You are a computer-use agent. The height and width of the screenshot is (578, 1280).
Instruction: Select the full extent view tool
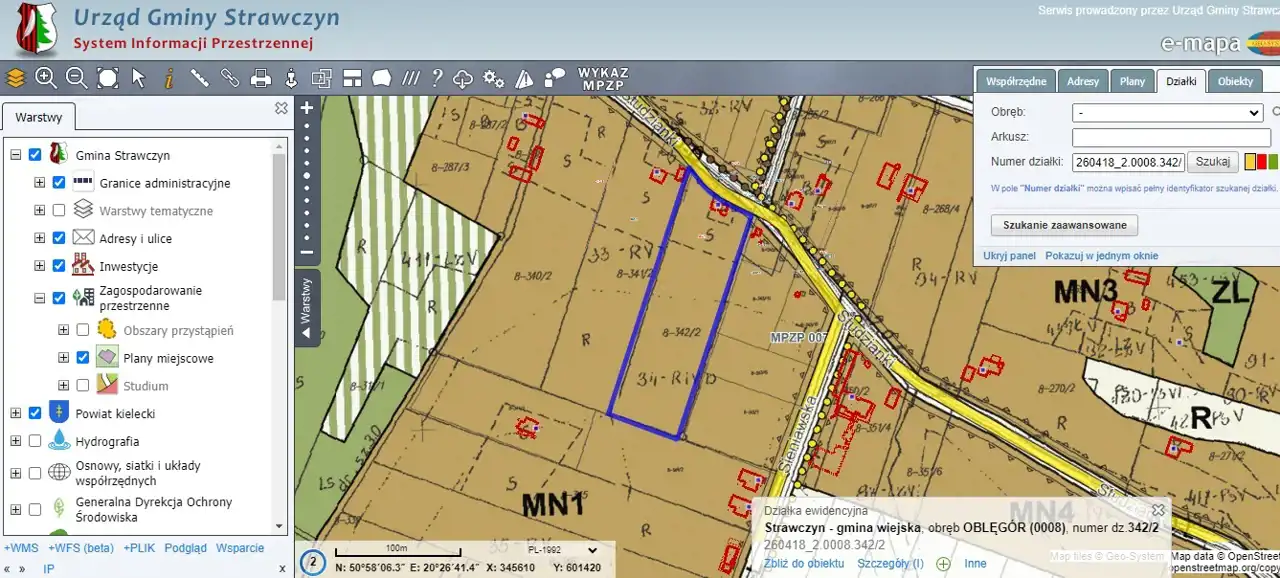[108, 78]
